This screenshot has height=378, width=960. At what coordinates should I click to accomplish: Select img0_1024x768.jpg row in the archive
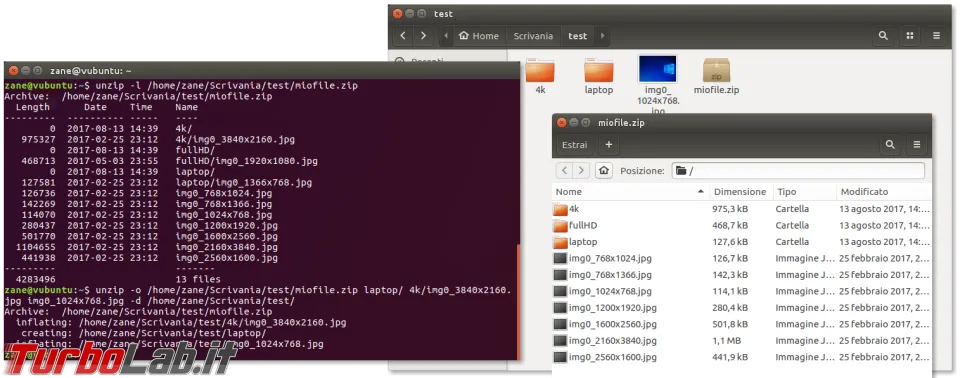[741, 292]
